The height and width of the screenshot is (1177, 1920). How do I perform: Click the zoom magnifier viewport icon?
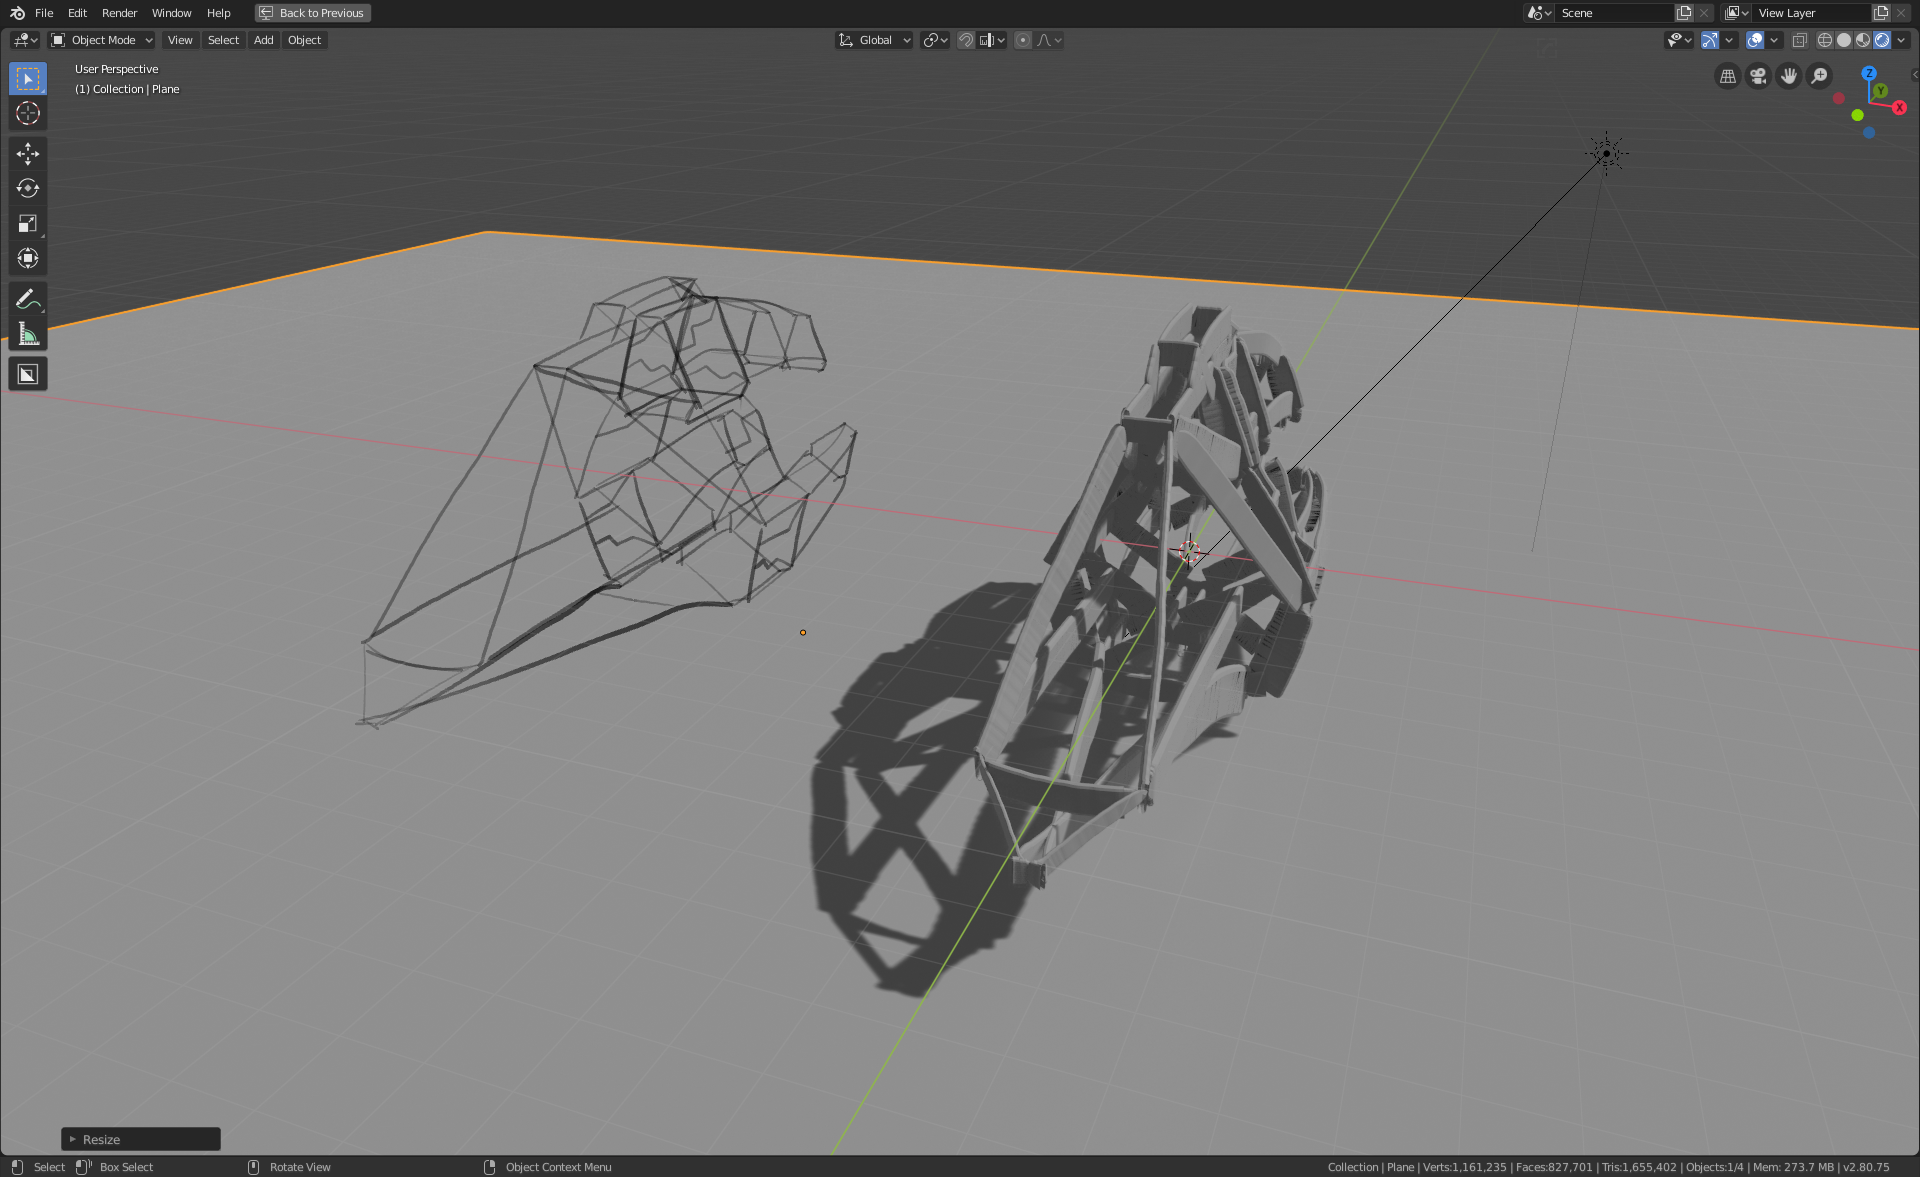coord(1820,76)
